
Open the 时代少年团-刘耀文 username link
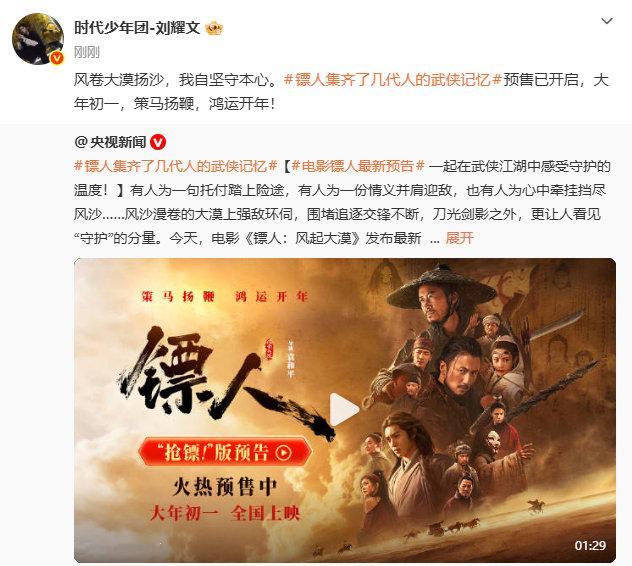click(137, 28)
